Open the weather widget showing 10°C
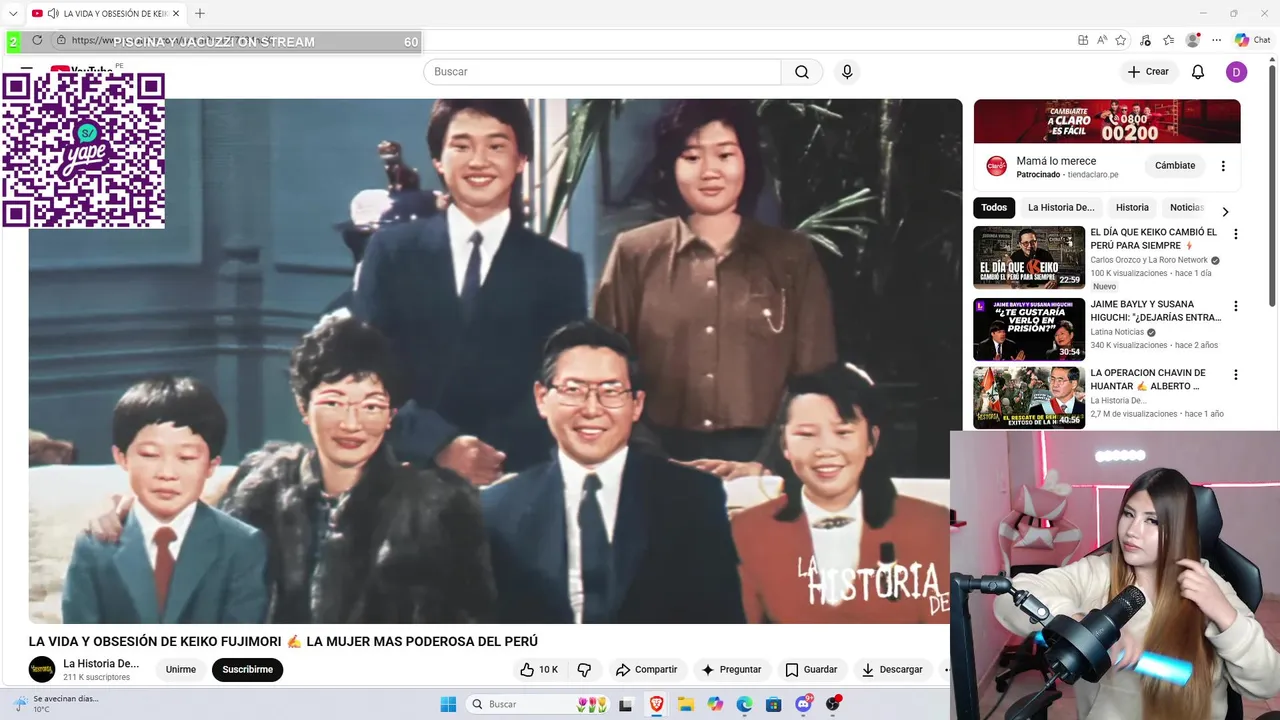 (x=55, y=704)
